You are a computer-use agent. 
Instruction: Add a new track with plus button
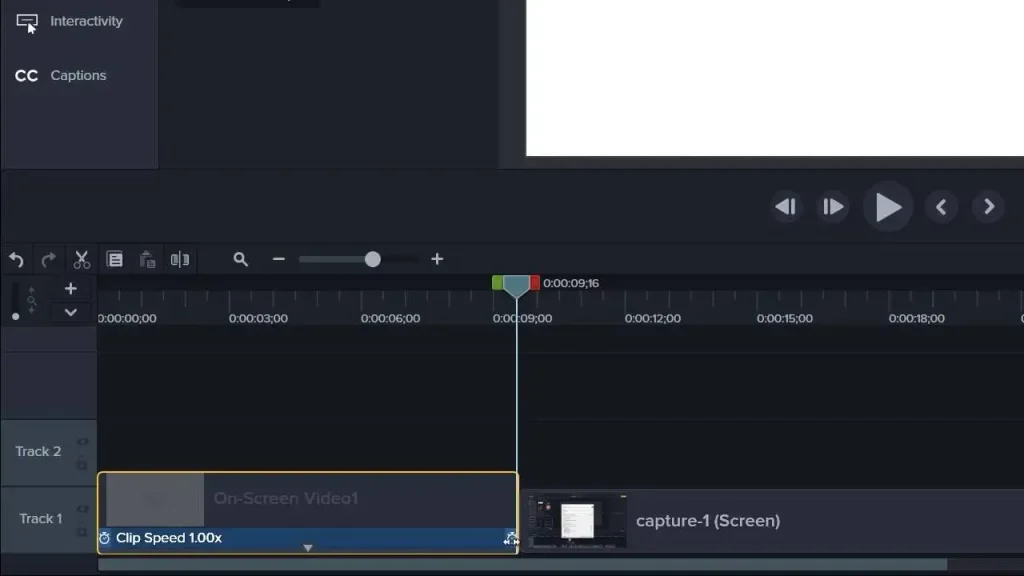coord(71,289)
